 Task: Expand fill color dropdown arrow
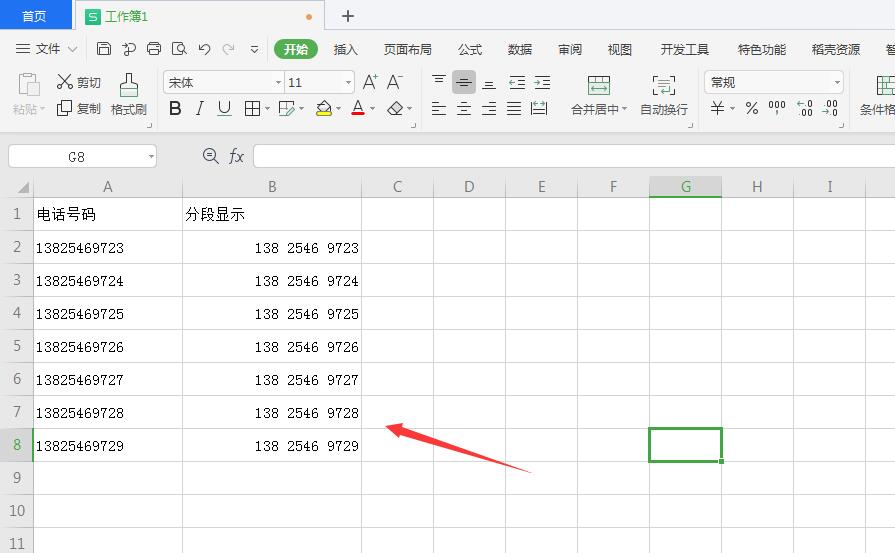(x=338, y=108)
